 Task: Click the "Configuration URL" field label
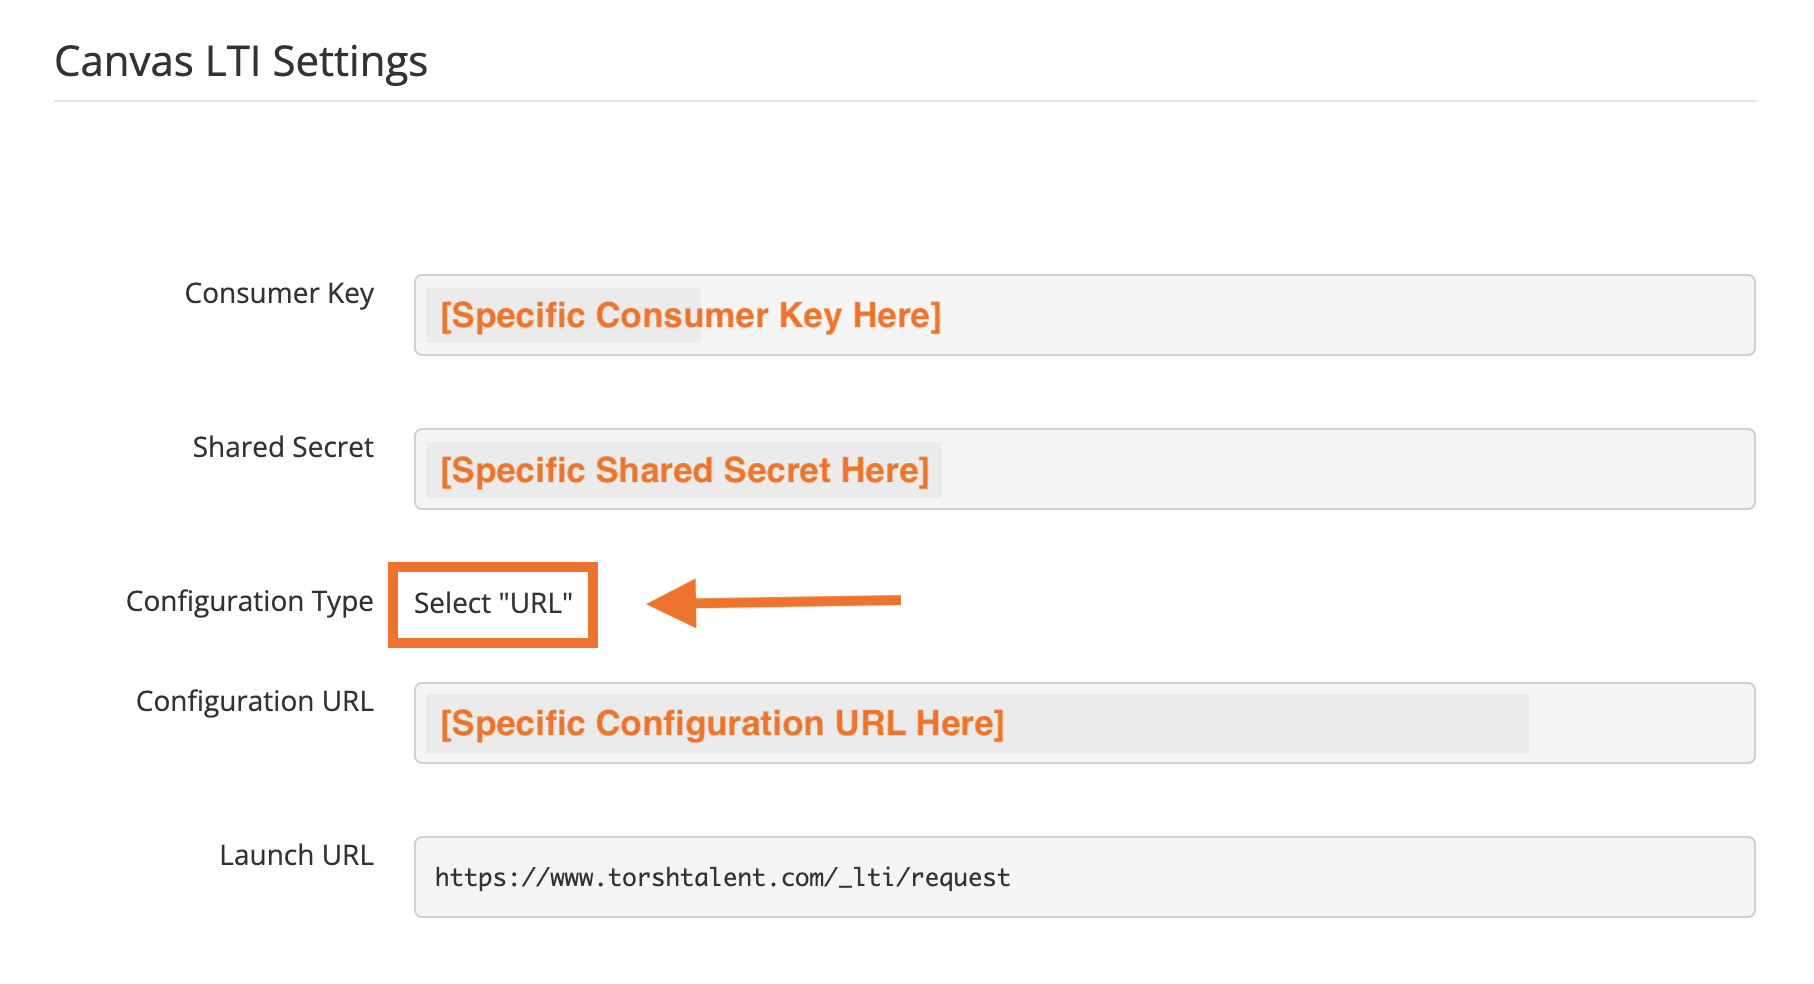tap(254, 702)
